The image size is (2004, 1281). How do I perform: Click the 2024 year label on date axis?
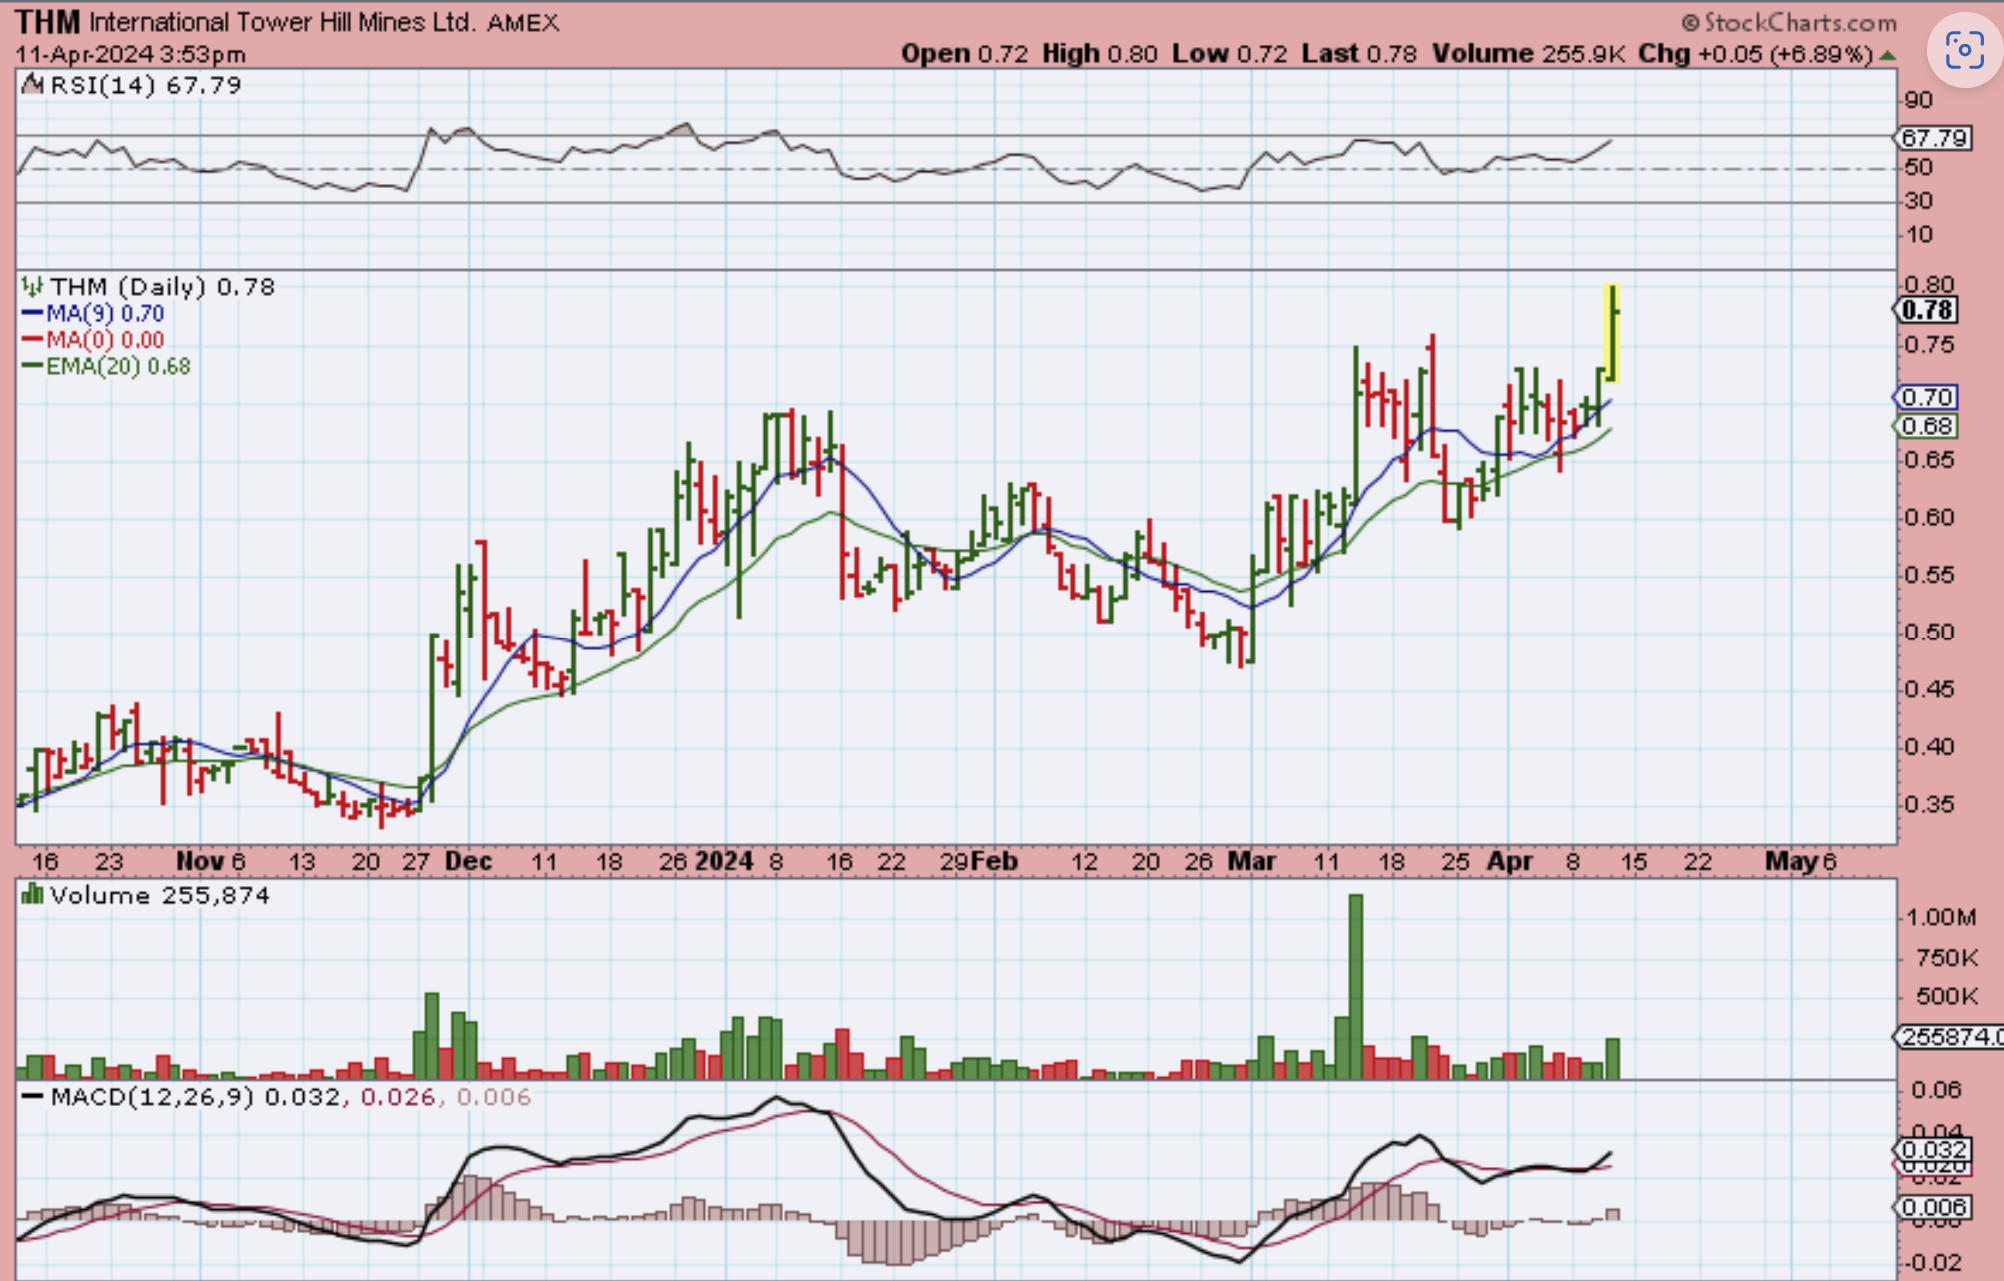[x=724, y=861]
